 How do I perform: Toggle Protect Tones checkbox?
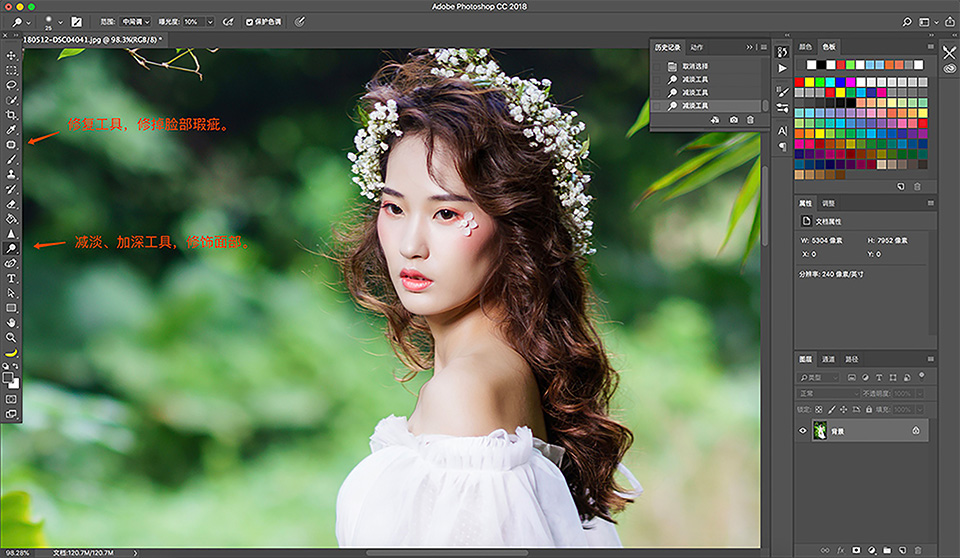coord(250,22)
